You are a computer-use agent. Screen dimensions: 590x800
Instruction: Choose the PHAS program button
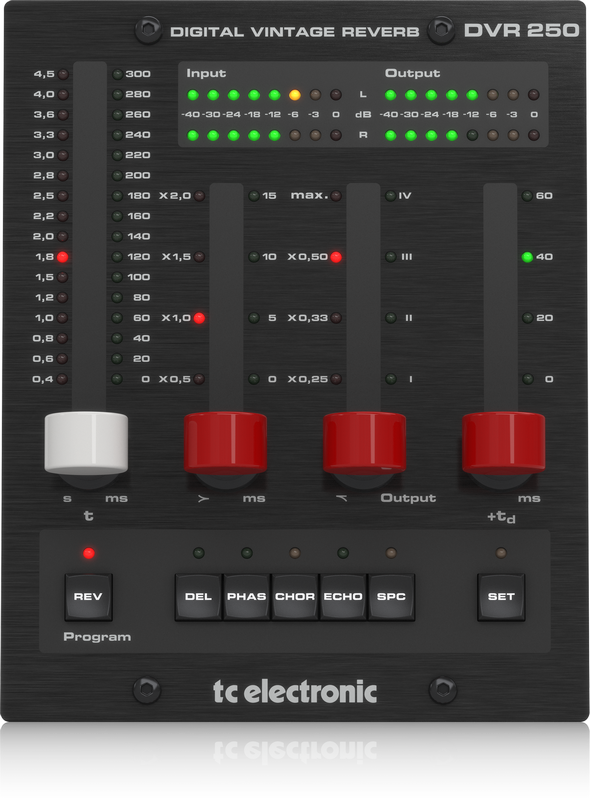click(247, 596)
